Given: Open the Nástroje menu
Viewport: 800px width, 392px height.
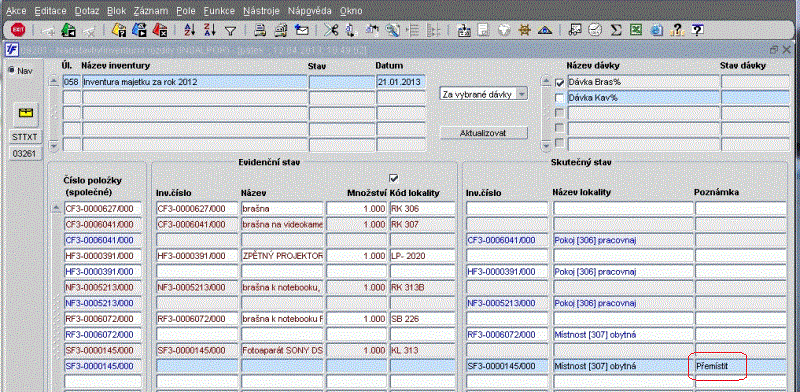Looking at the screenshot, I should pos(261,11).
